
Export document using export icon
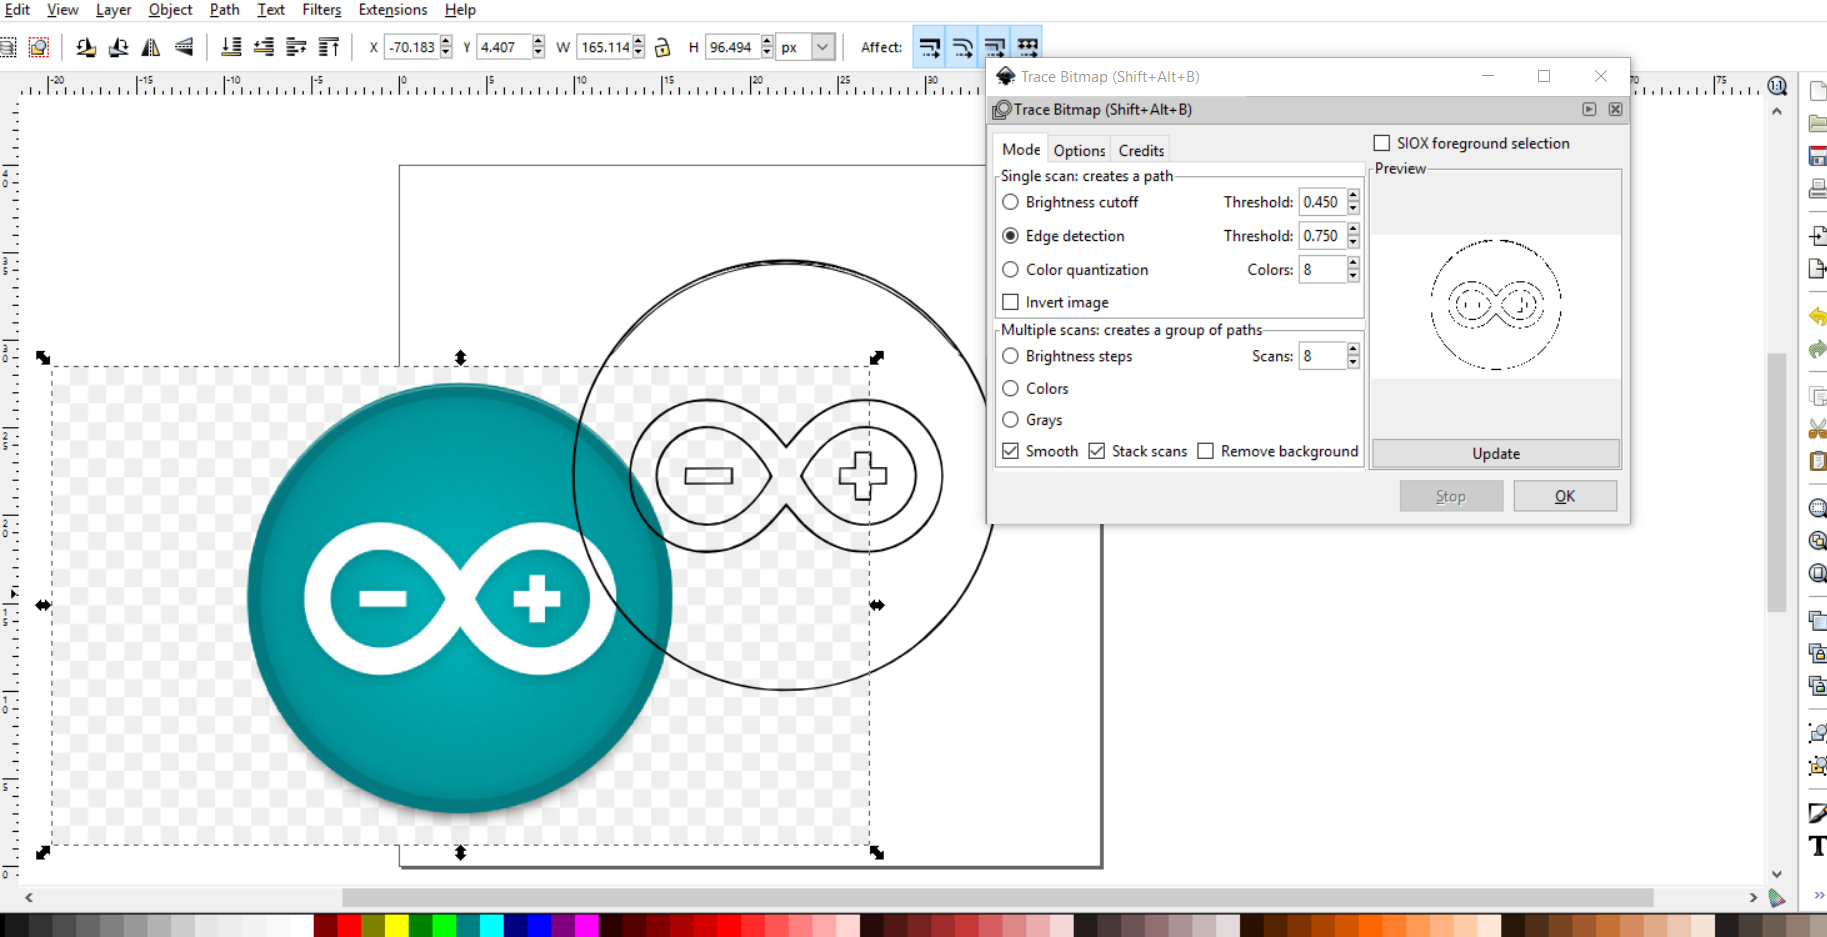click(1817, 269)
